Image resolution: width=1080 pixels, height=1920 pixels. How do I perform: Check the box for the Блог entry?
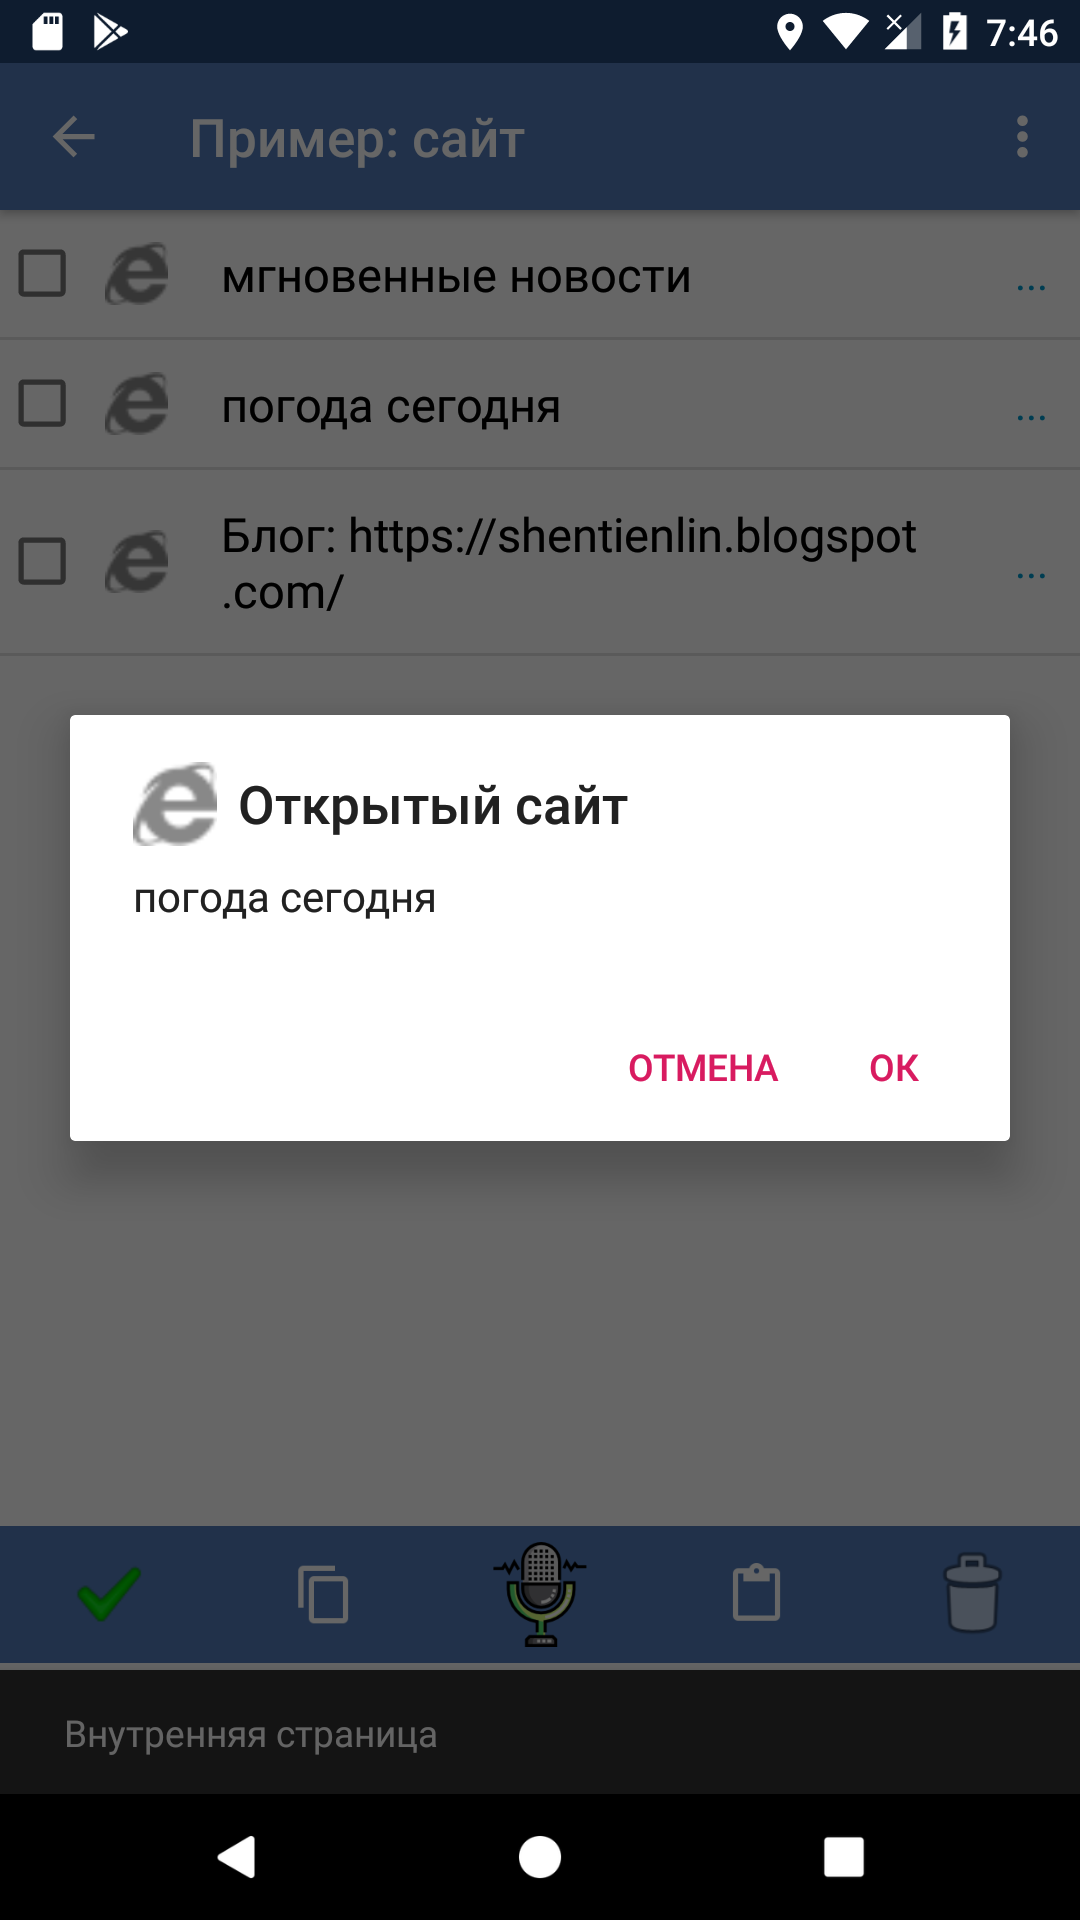click(42, 561)
